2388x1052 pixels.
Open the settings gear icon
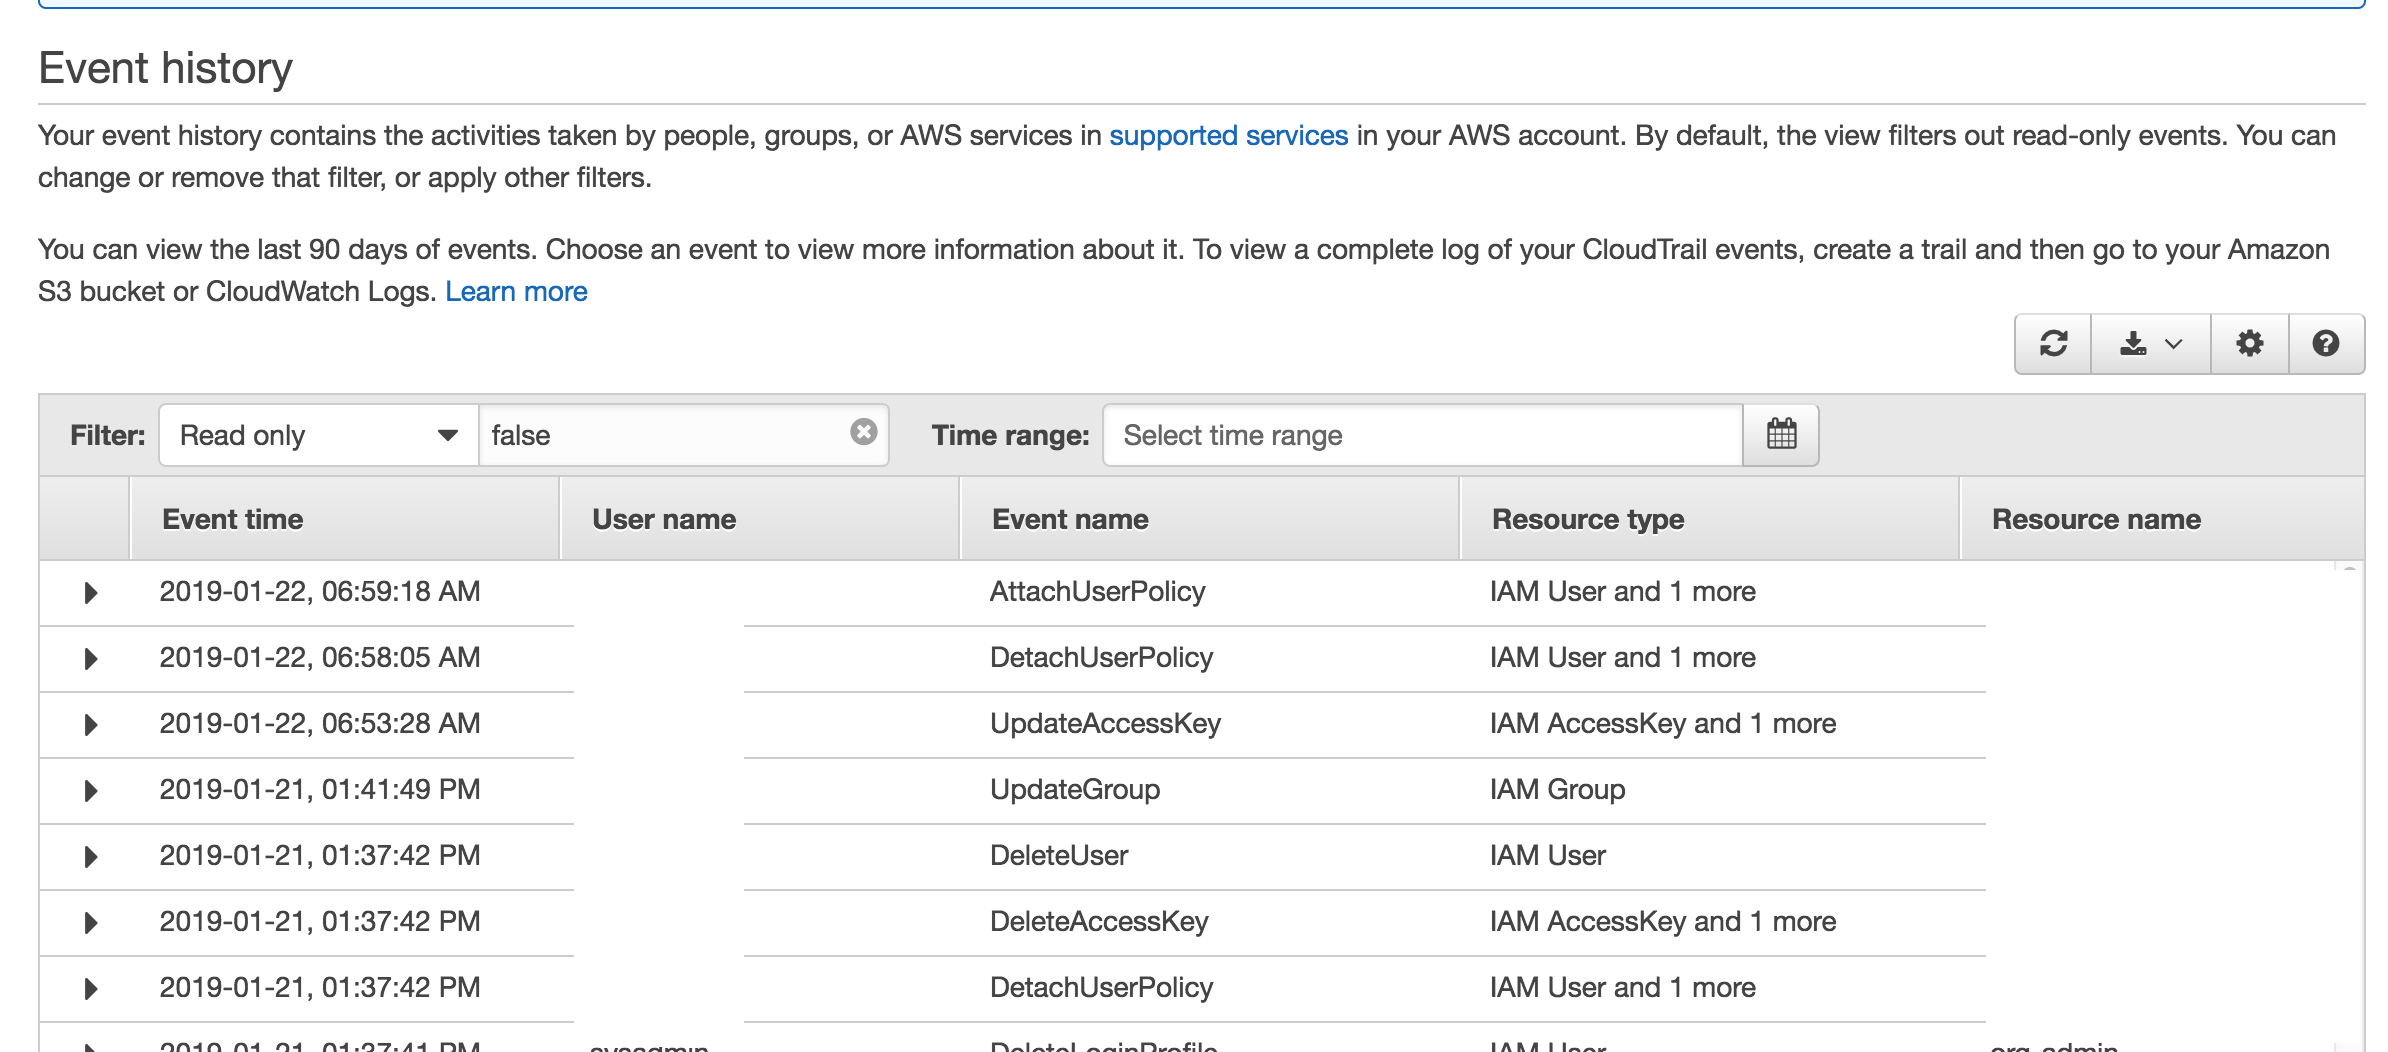2249,344
